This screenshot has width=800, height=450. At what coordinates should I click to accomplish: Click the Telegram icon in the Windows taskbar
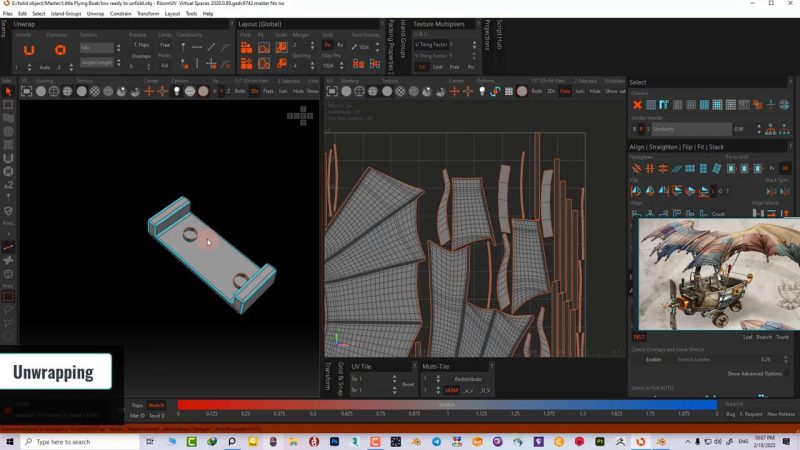438,441
